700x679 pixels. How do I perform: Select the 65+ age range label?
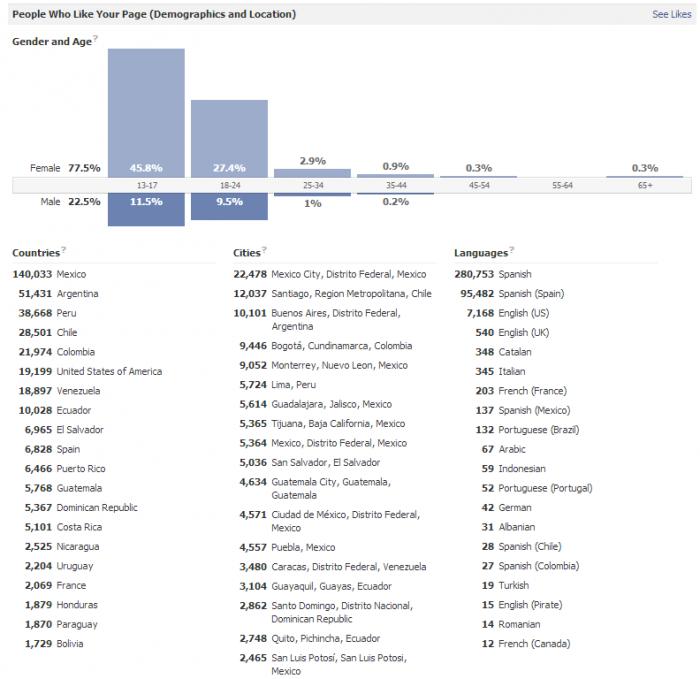645,185
